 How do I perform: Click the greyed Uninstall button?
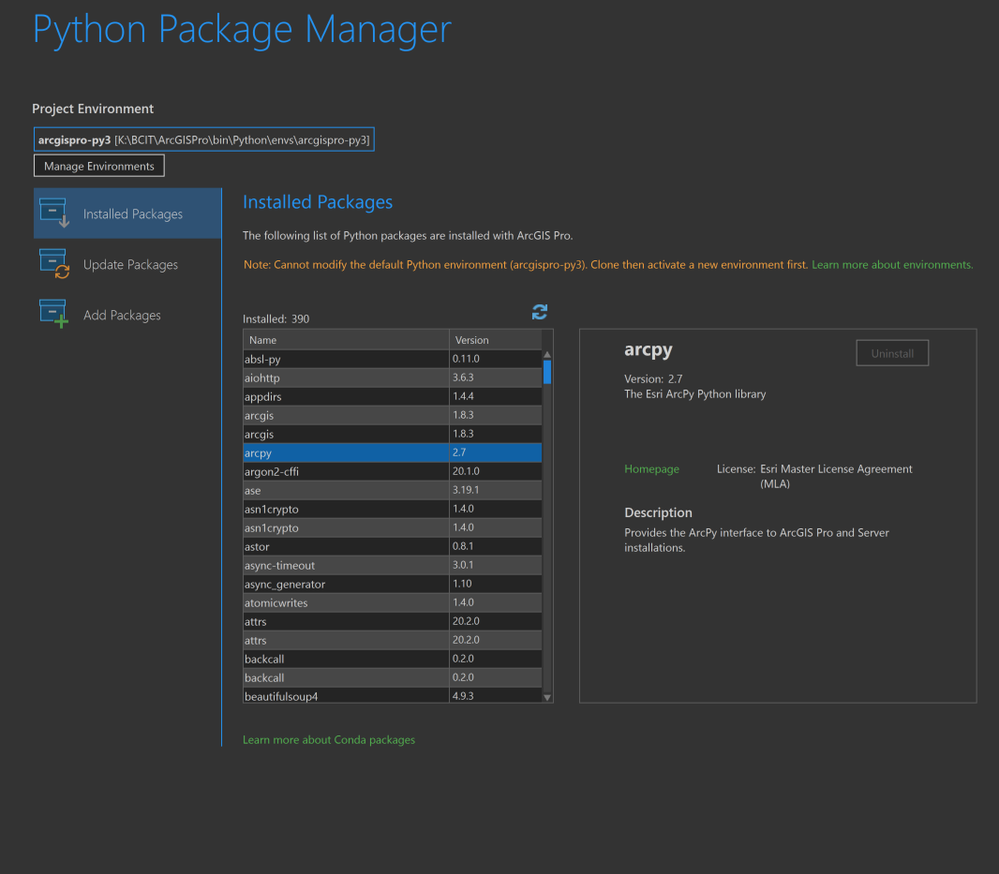(x=892, y=354)
